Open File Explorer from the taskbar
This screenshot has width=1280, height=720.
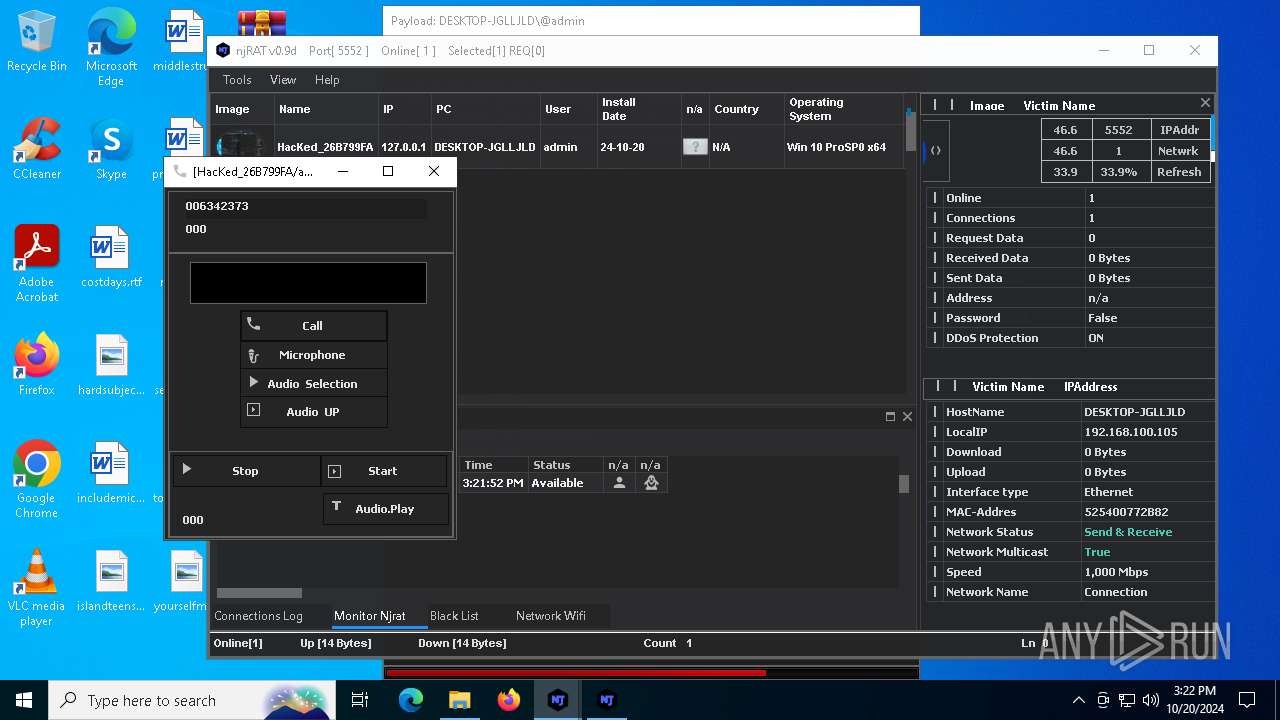[x=459, y=700]
